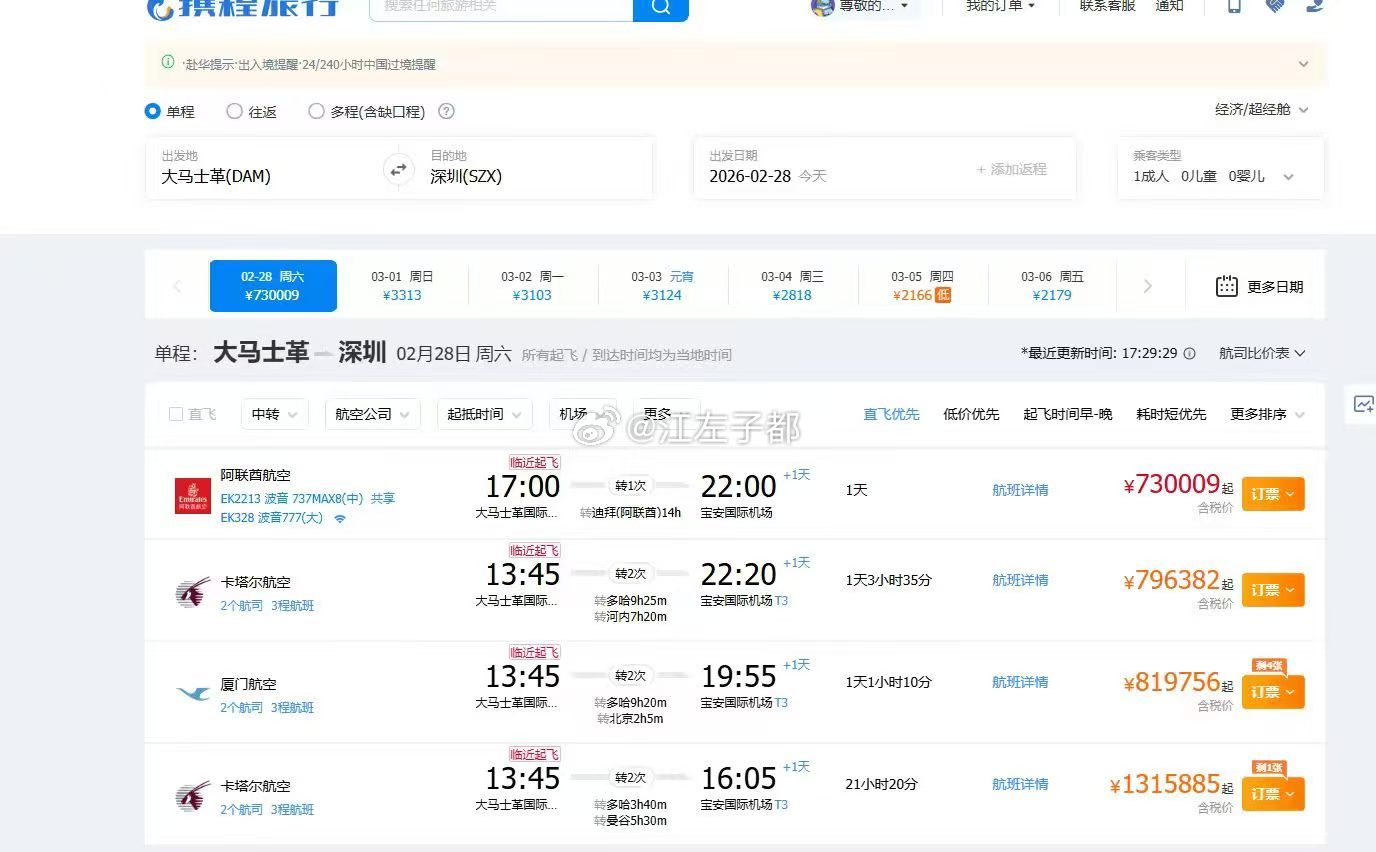Open the 乘客类型 passenger dropdown
The width and height of the screenshot is (1376, 852).
(1221, 168)
